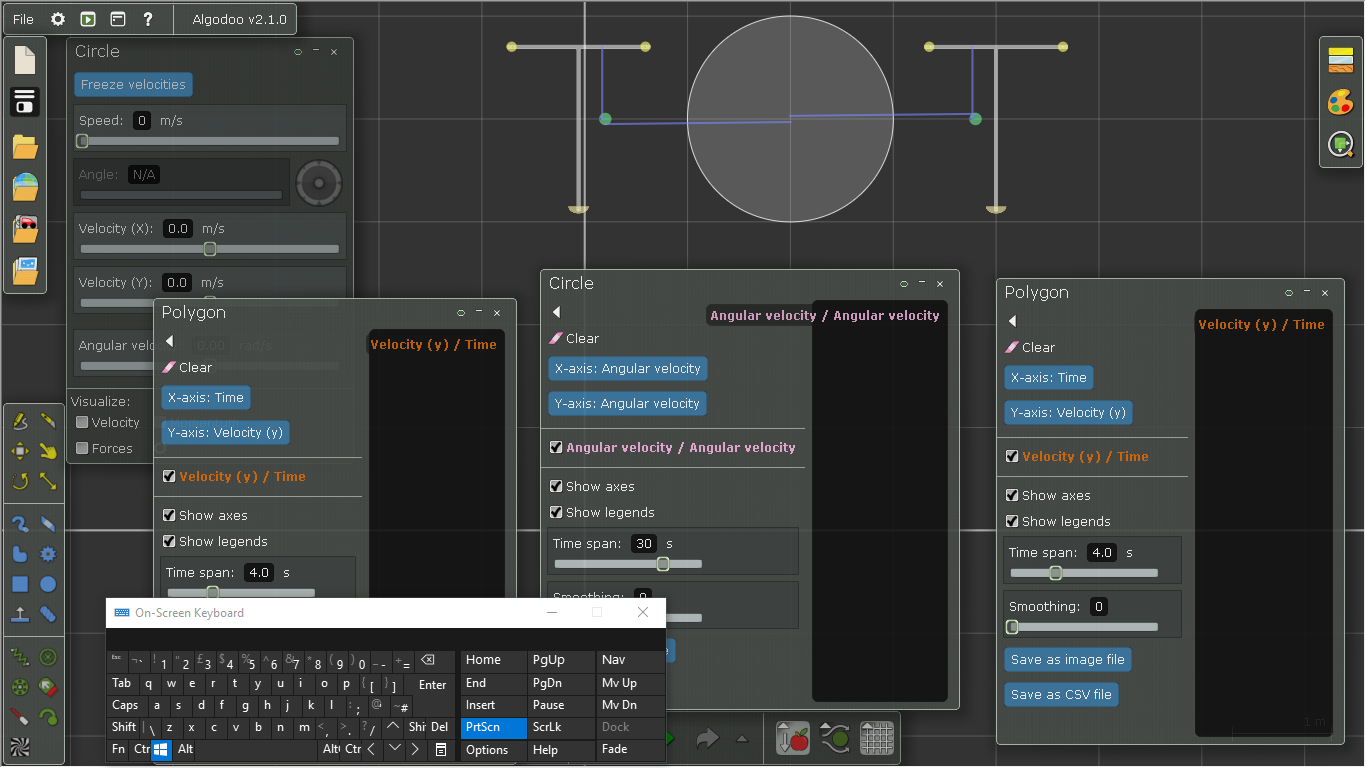Select the Axle tool

tap(20, 687)
